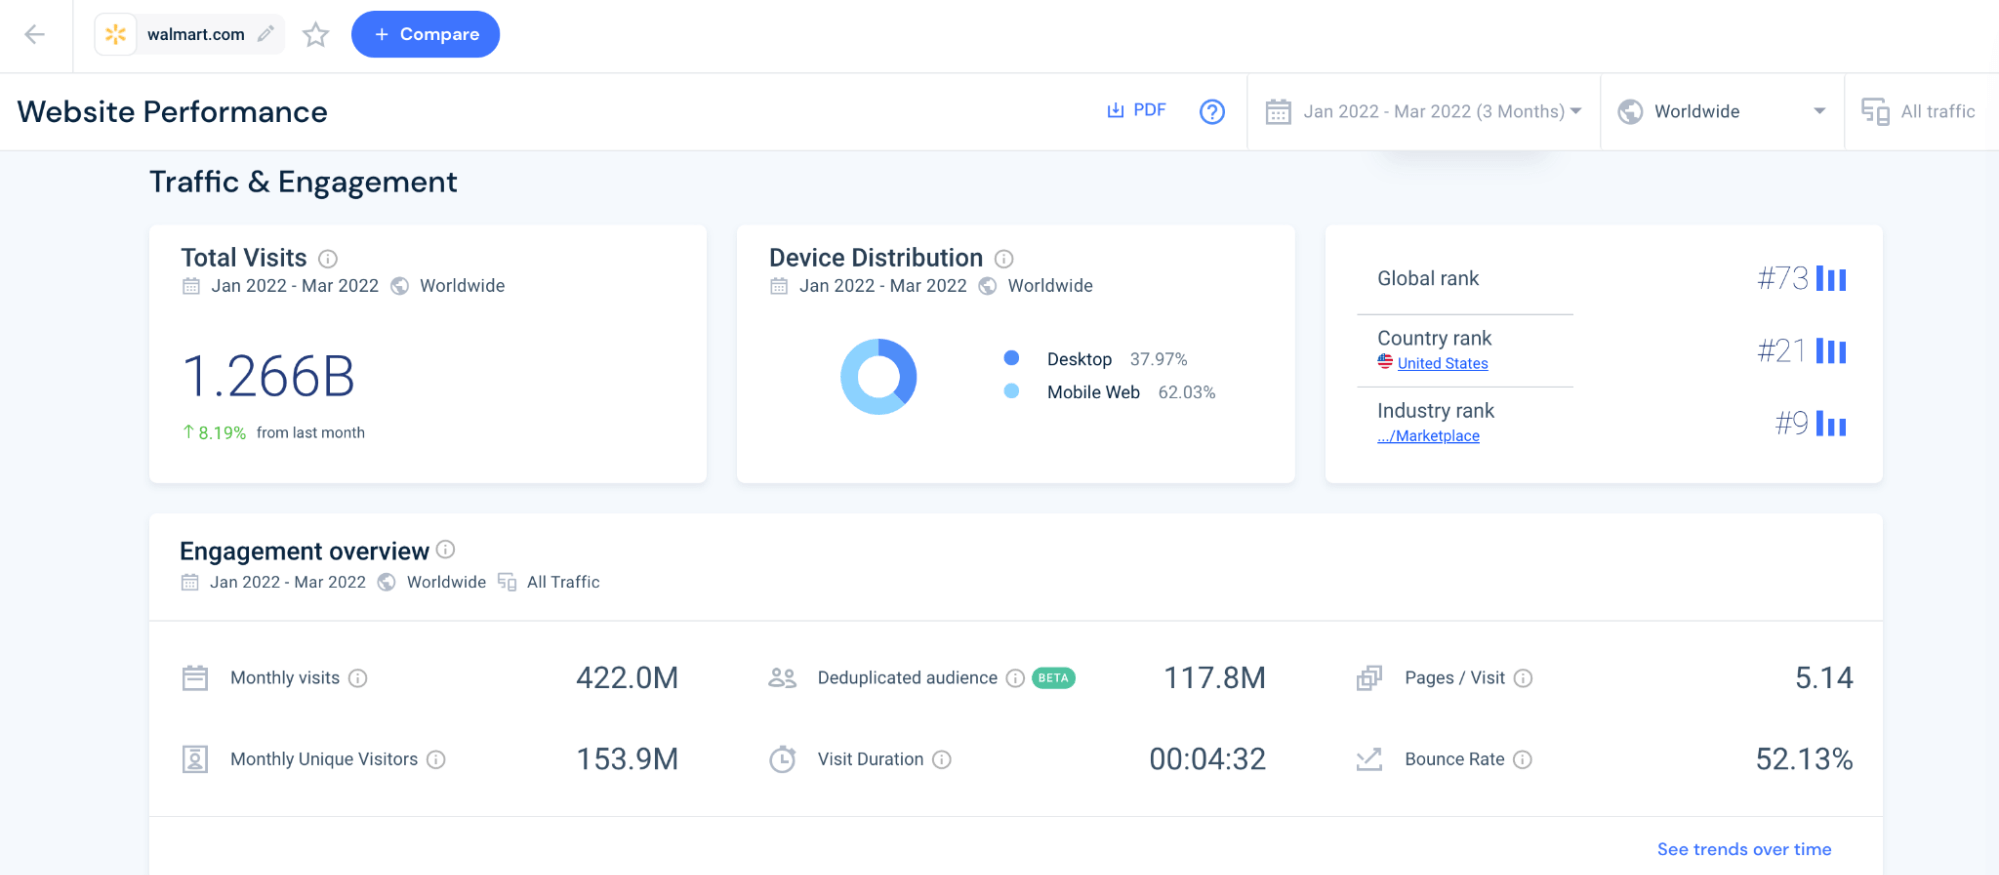Expand the Worldwide country dropdown
This screenshot has height=875, width=1999.
[x=1722, y=111]
